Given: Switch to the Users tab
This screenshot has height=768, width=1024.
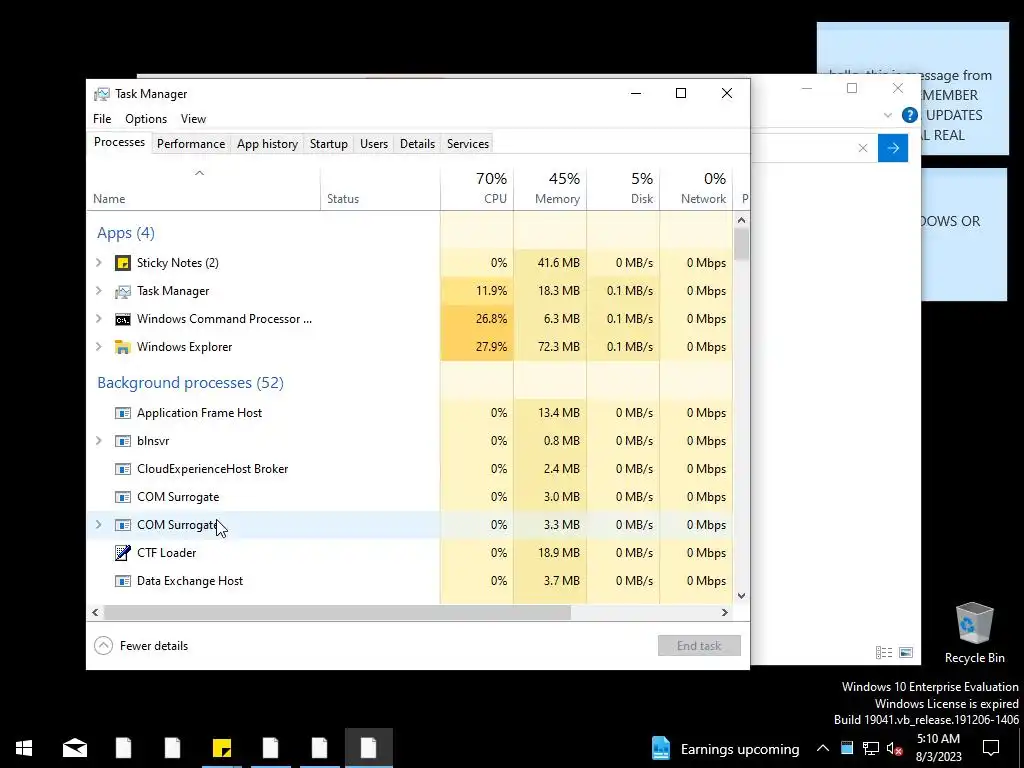Looking at the screenshot, I should [x=374, y=144].
